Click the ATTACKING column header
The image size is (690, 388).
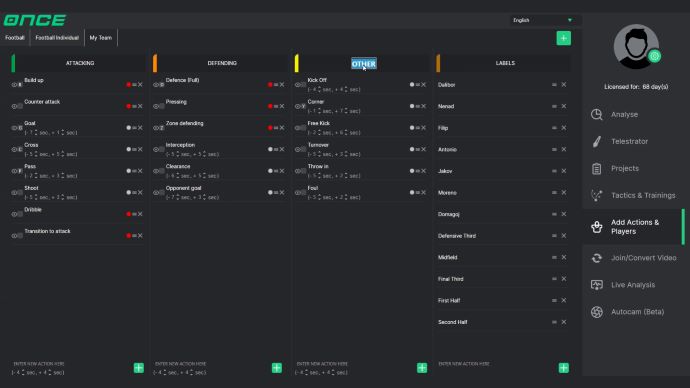(80, 63)
